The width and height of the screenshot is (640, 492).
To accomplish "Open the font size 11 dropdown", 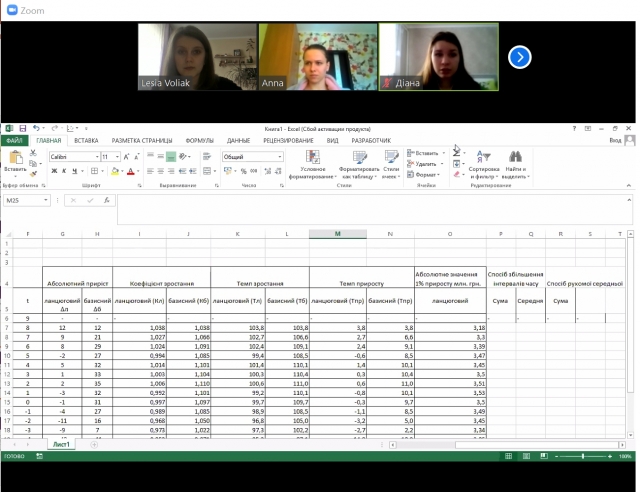I will (x=117, y=157).
